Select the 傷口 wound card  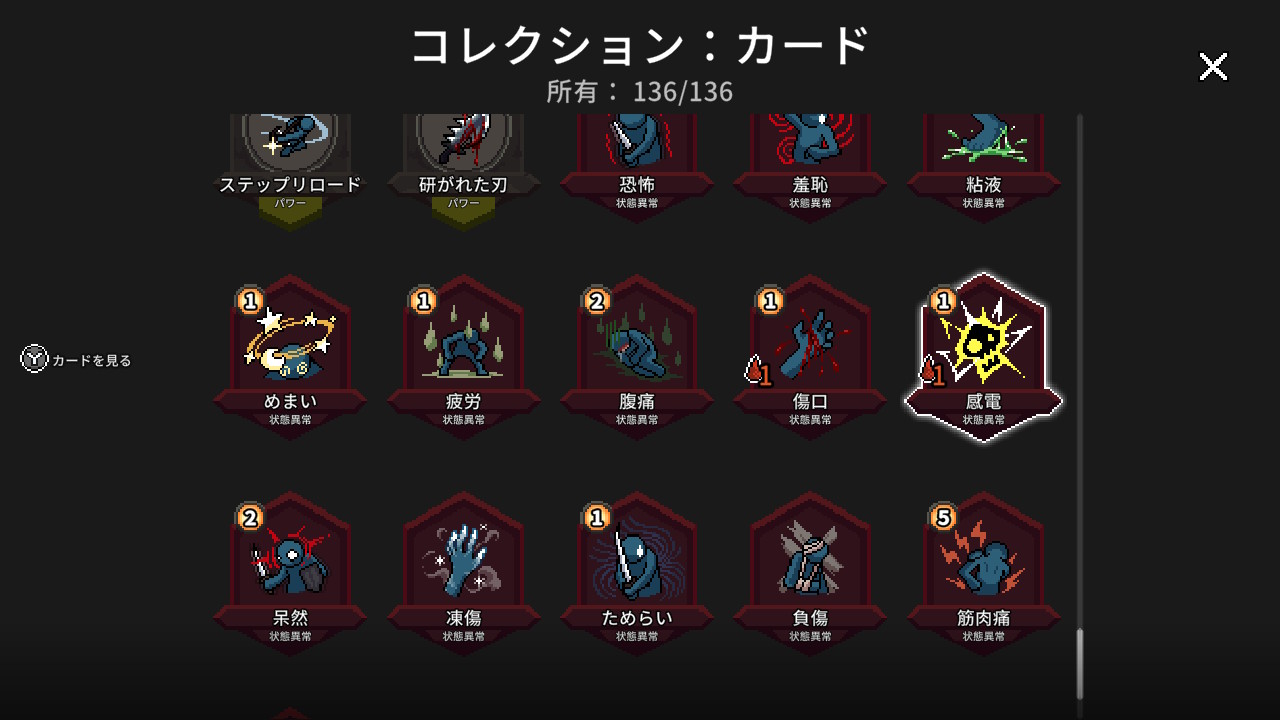point(810,357)
